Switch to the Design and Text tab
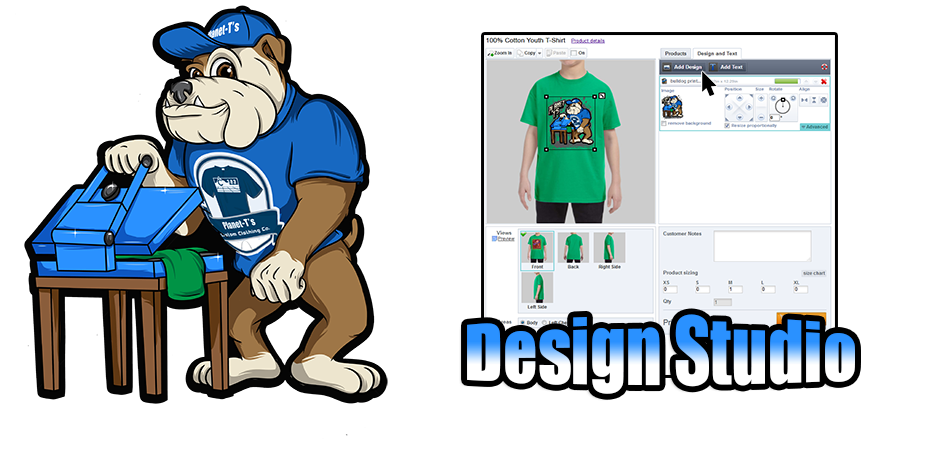 pyautogui.click(x=717, y=53)
